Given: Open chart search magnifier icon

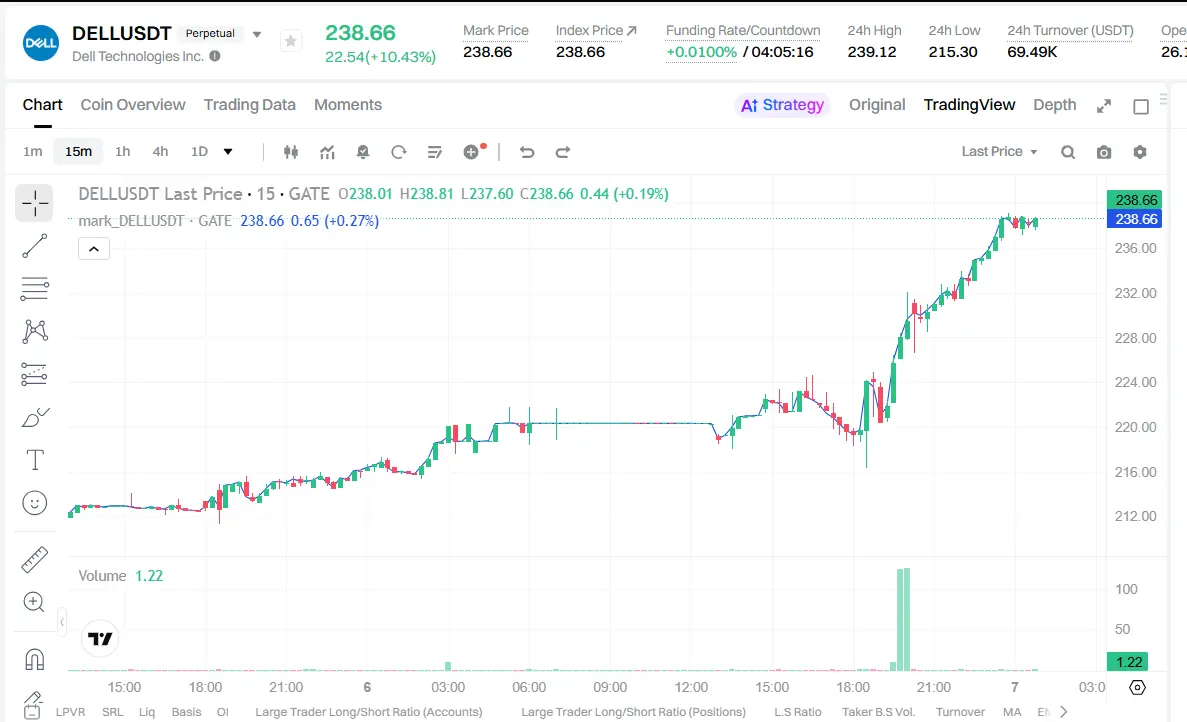Looking at the screenshot, I should (1068, 152).
